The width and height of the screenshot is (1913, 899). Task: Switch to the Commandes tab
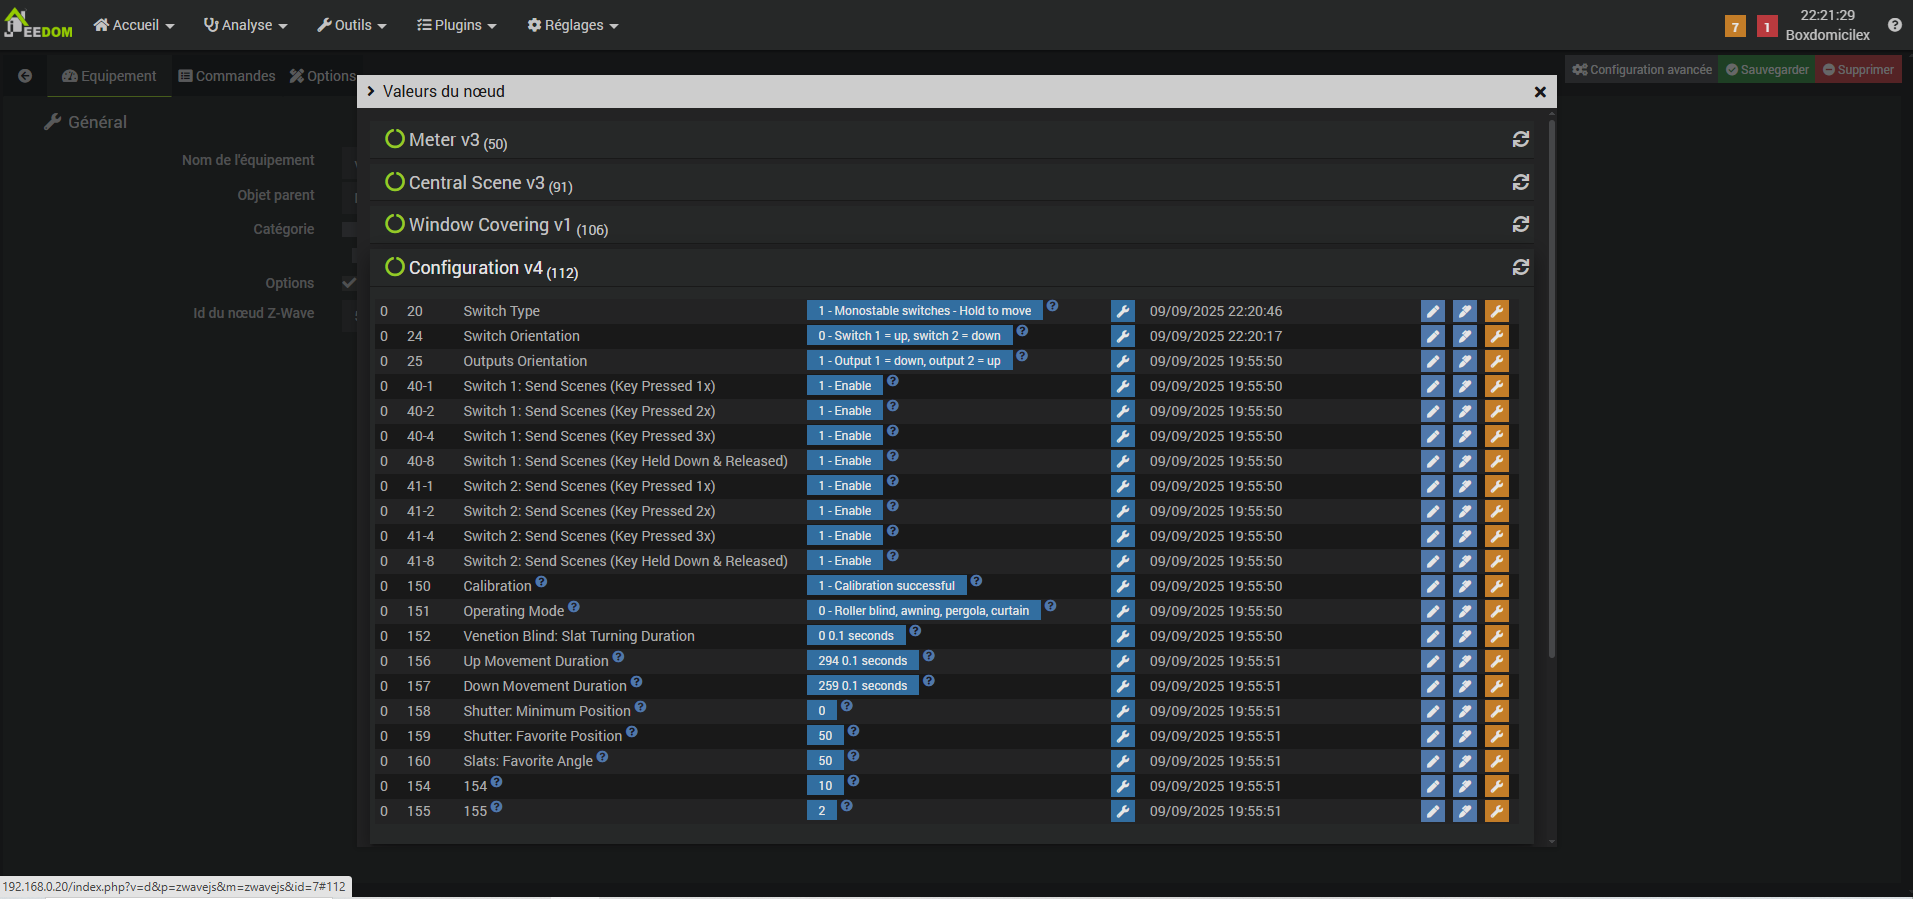[227, 76]
